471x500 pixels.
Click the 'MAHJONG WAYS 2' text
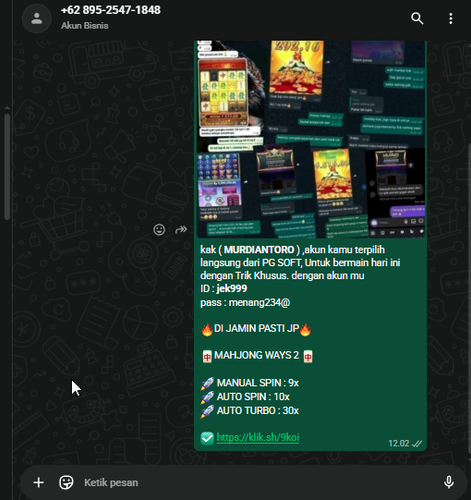(257, 355)
